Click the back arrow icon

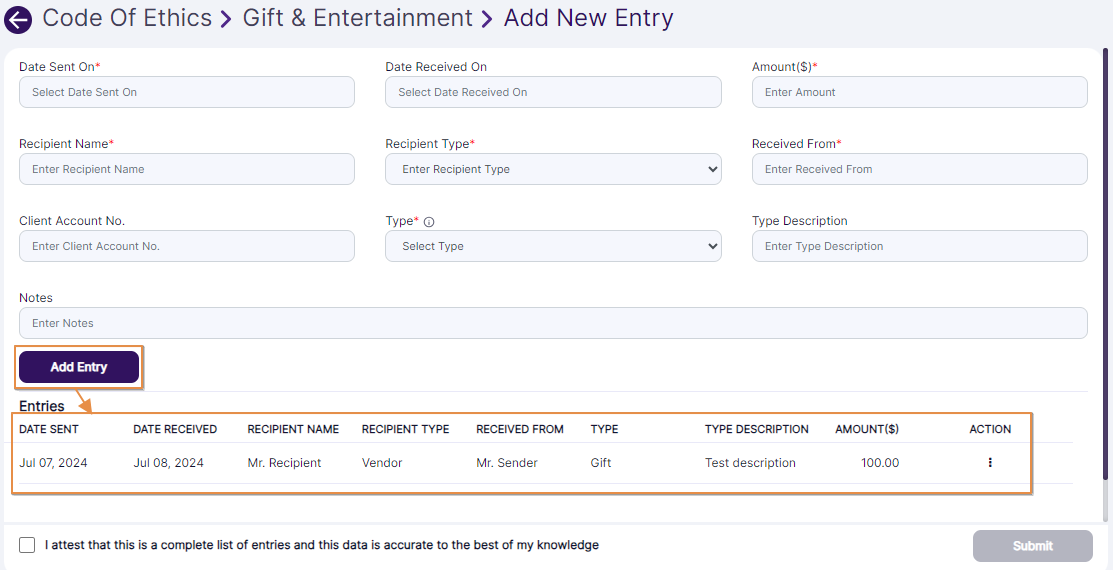(18, 20)
